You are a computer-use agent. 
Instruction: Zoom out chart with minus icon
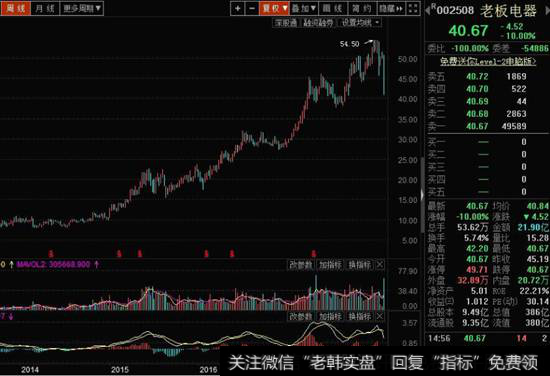251,8
